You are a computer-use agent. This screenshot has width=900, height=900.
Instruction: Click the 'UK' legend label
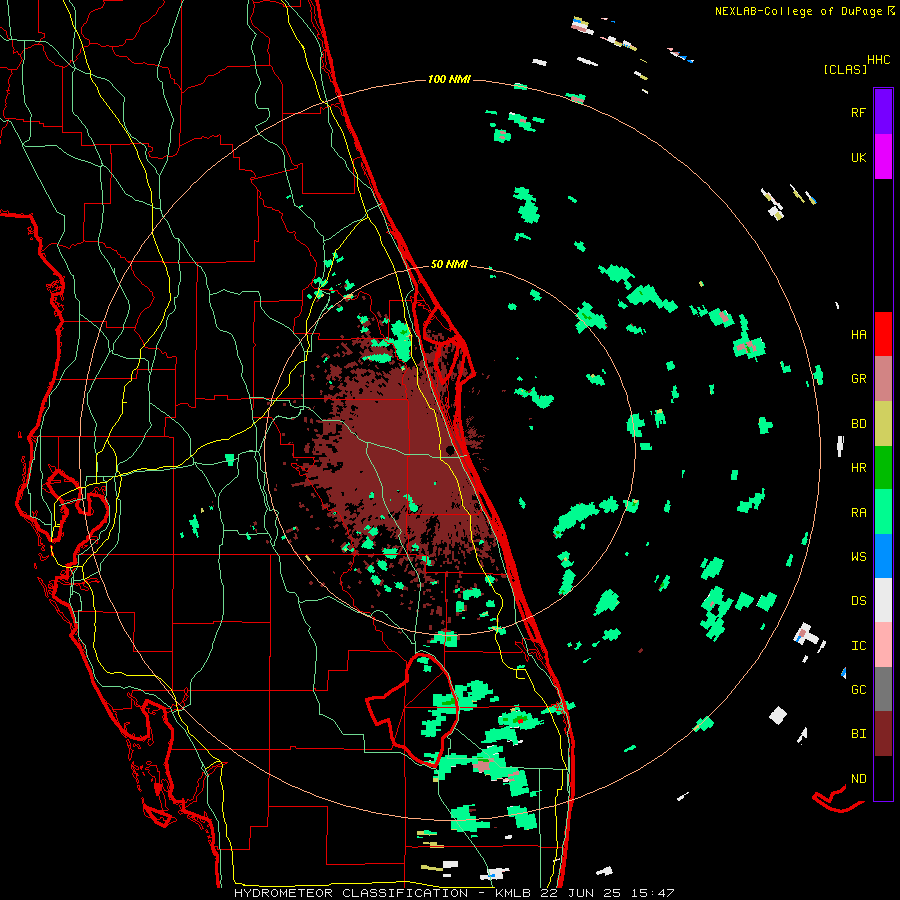(858, 157)
